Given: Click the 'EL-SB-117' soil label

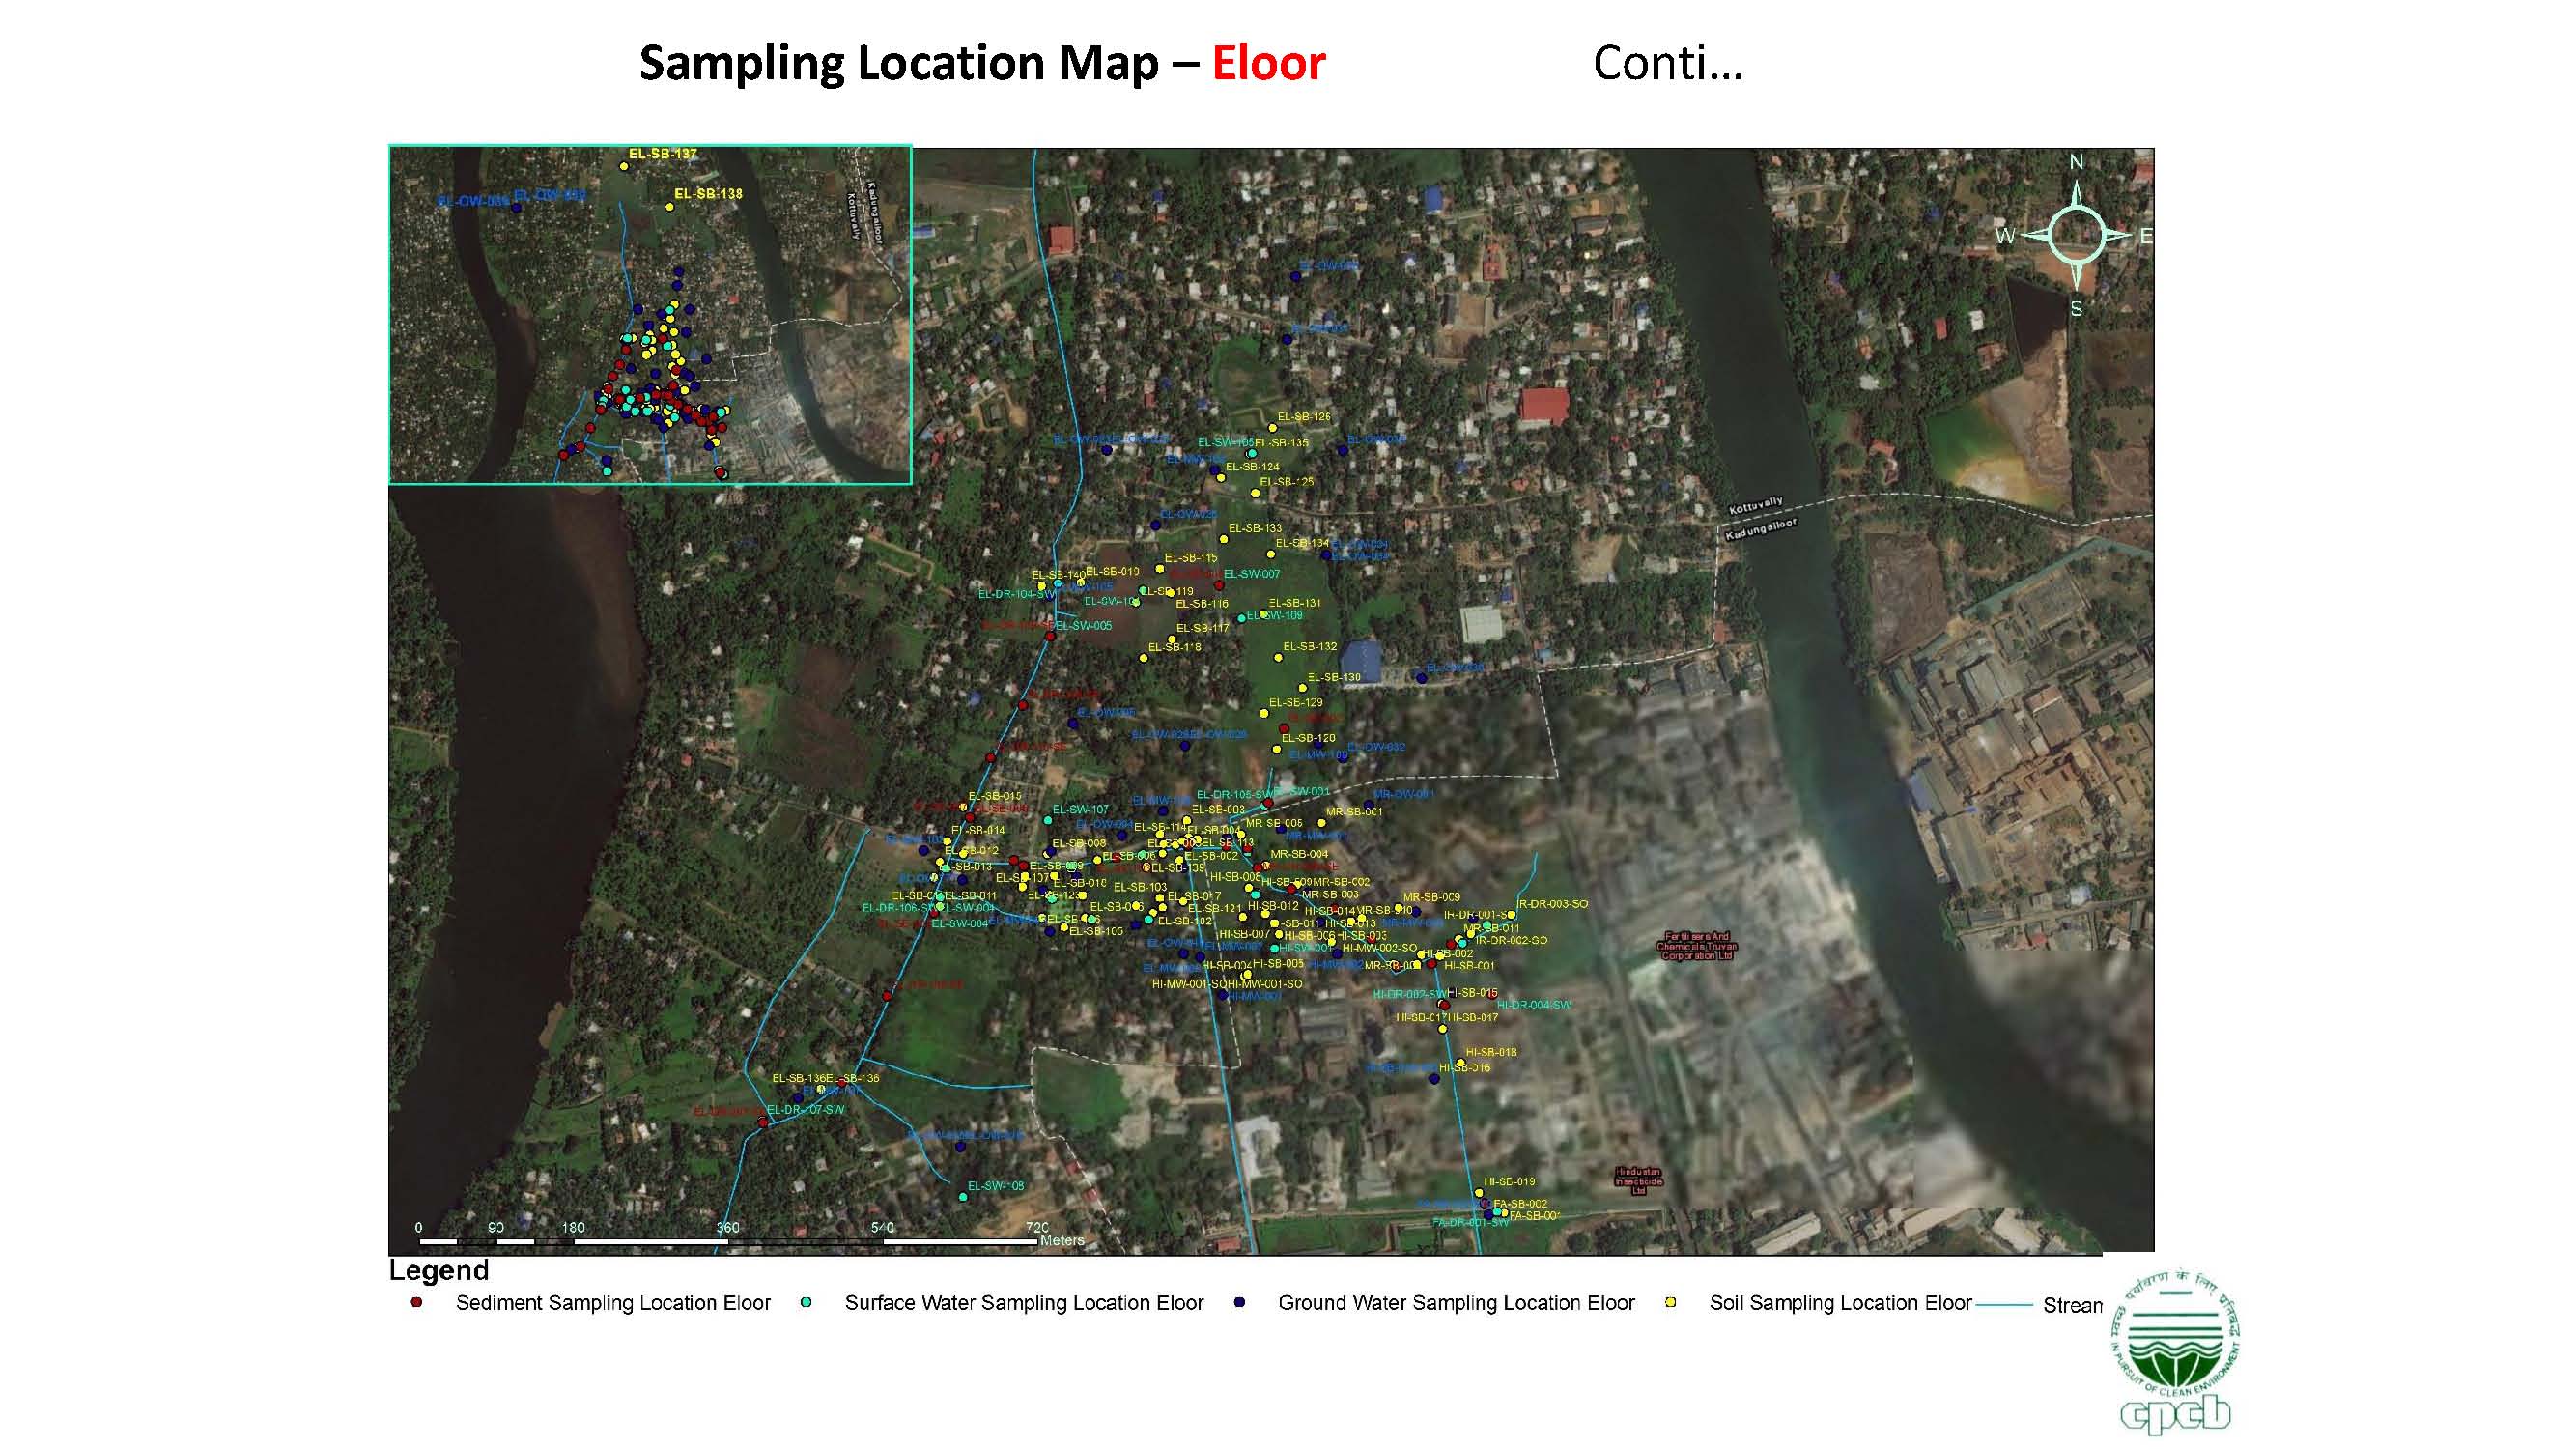Looking at the screenshot, I should click(1202, 628).
